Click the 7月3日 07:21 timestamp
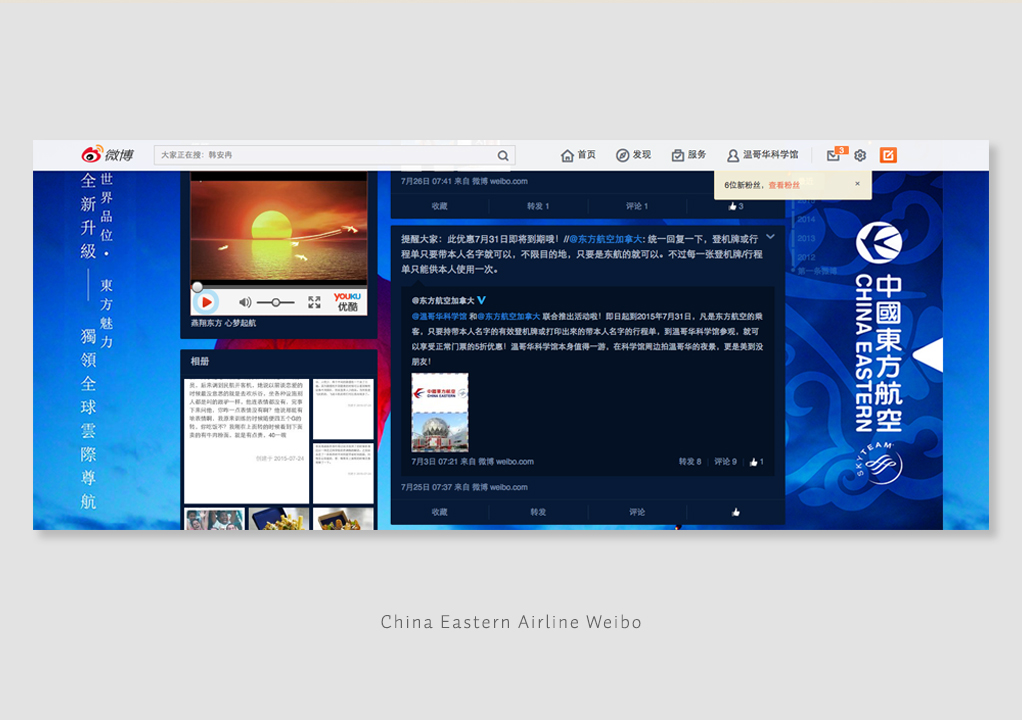Viewport: 1022px width, 720px height. pos(434,461)
